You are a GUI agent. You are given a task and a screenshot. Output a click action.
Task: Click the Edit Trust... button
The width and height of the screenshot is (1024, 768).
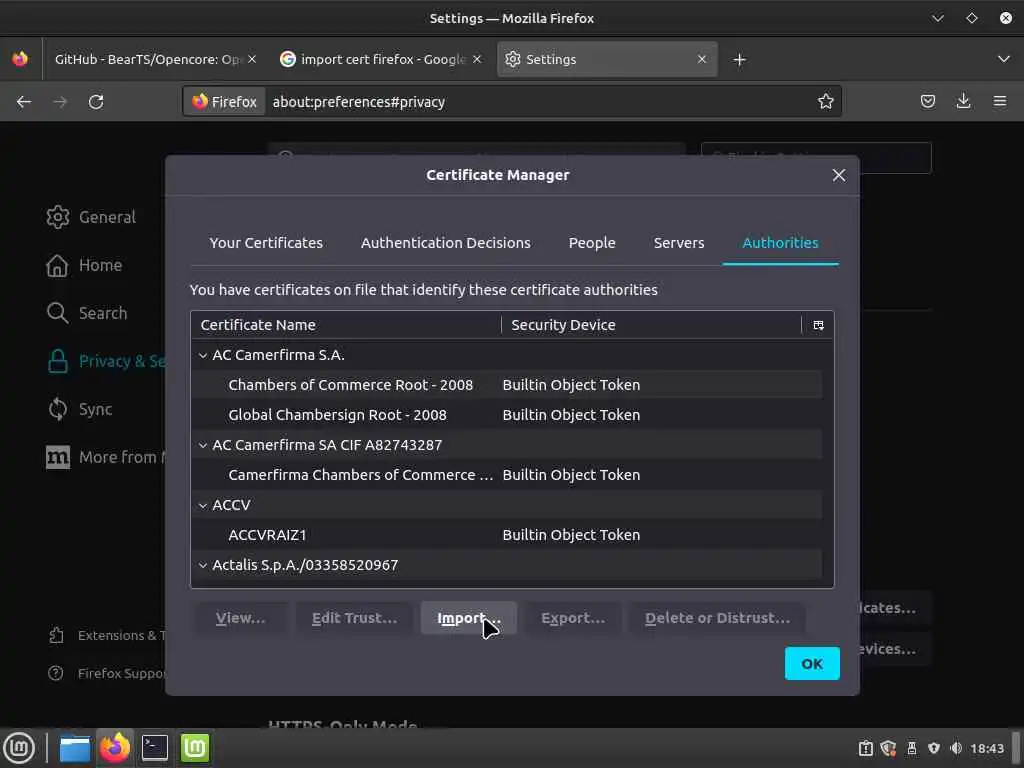tap(354, 618)
